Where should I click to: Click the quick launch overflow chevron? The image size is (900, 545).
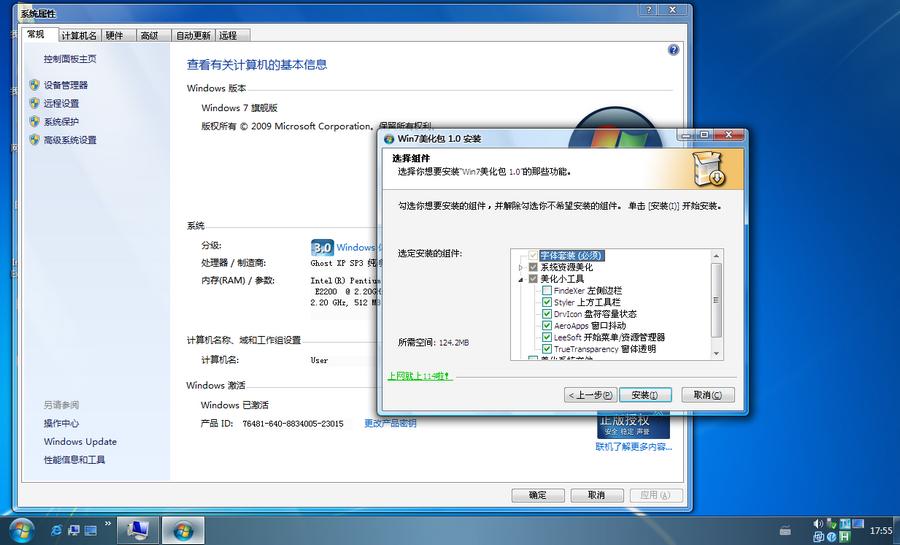pos(108,524)
